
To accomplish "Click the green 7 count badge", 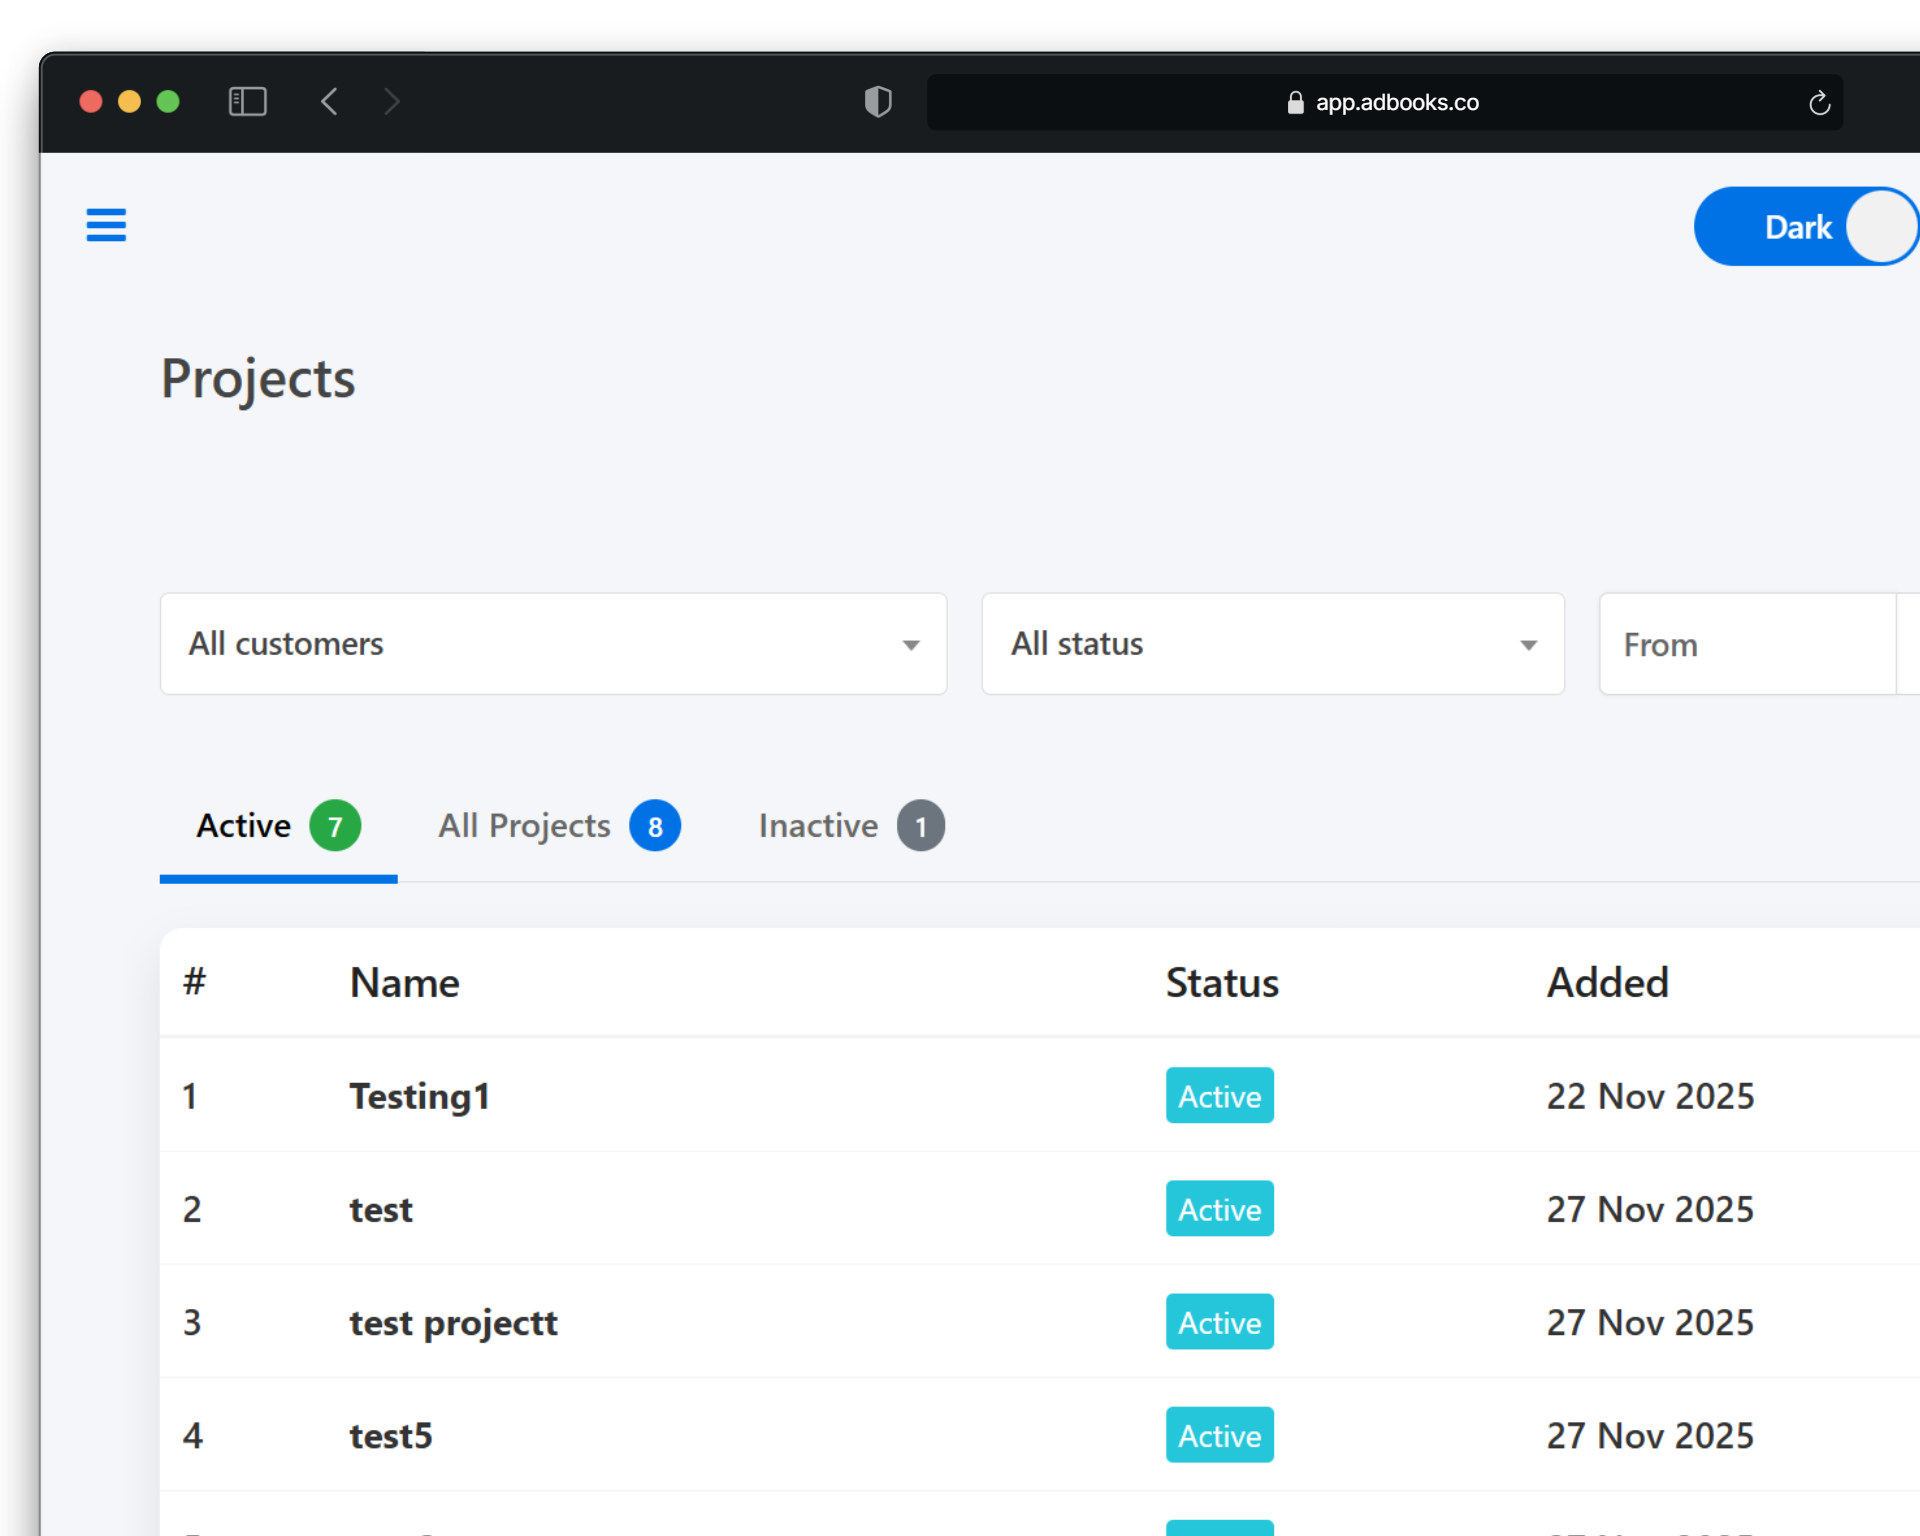I will [x=335, y=826].
